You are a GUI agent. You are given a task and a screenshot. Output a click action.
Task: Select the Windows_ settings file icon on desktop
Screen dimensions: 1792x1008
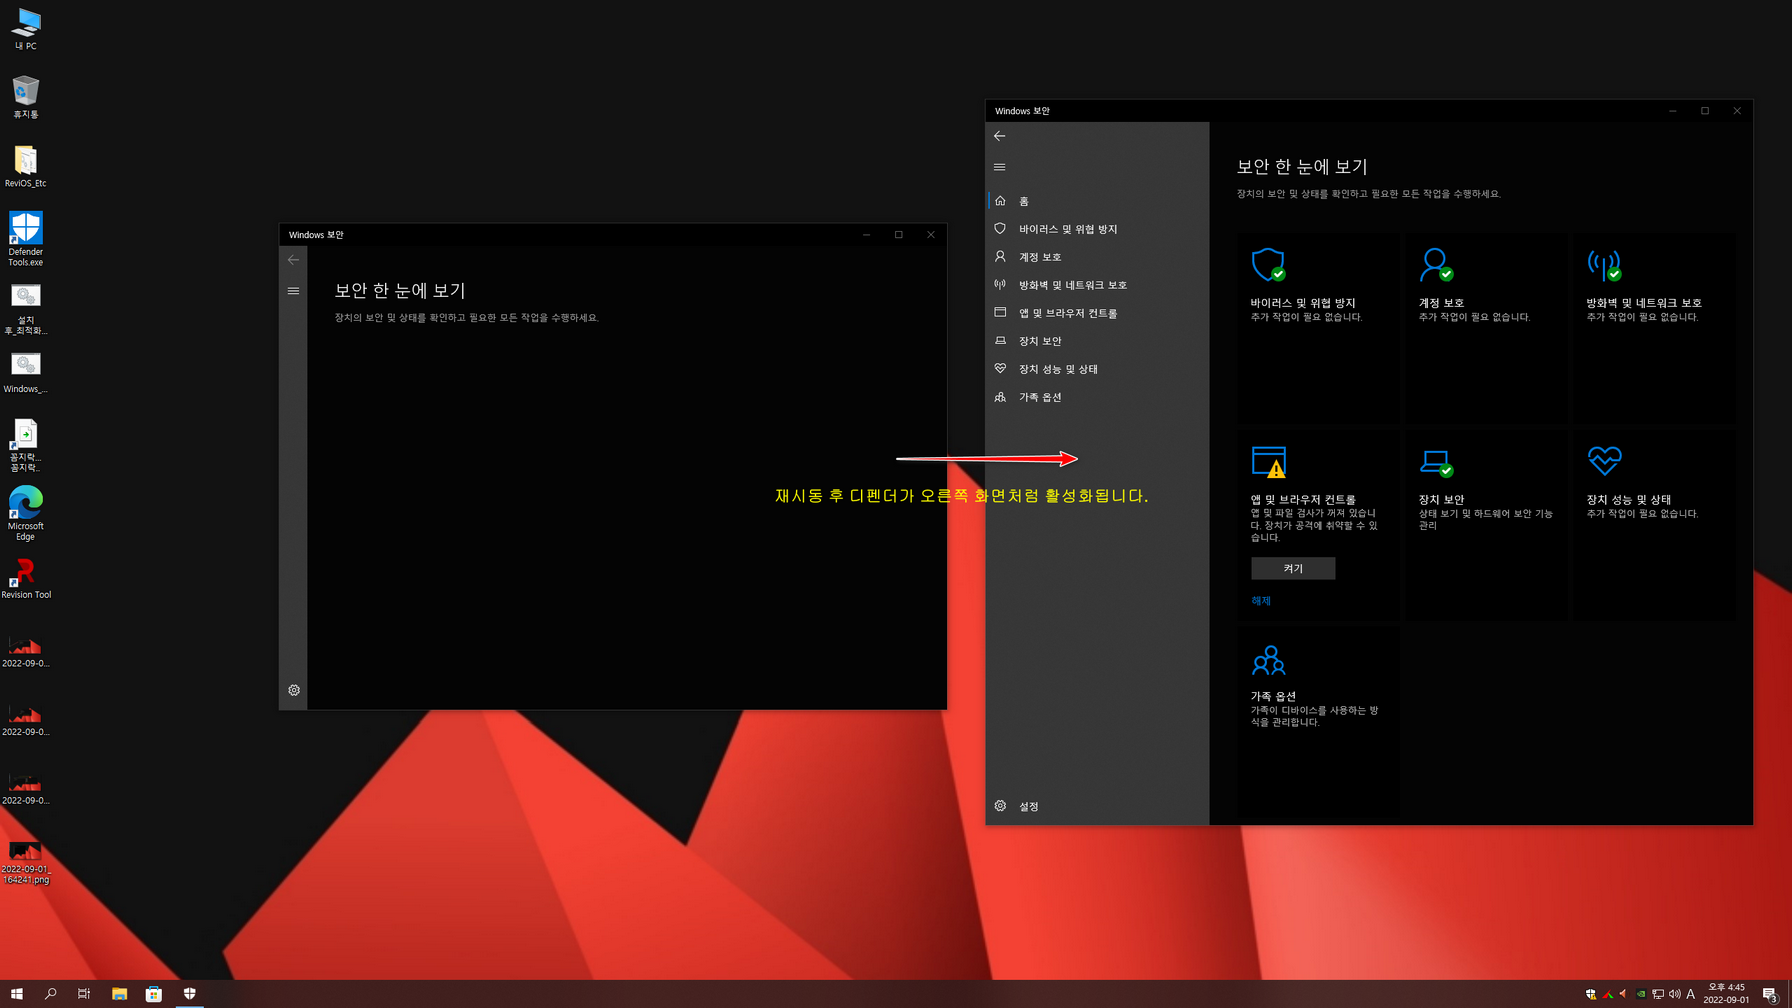tap(26, 373)
